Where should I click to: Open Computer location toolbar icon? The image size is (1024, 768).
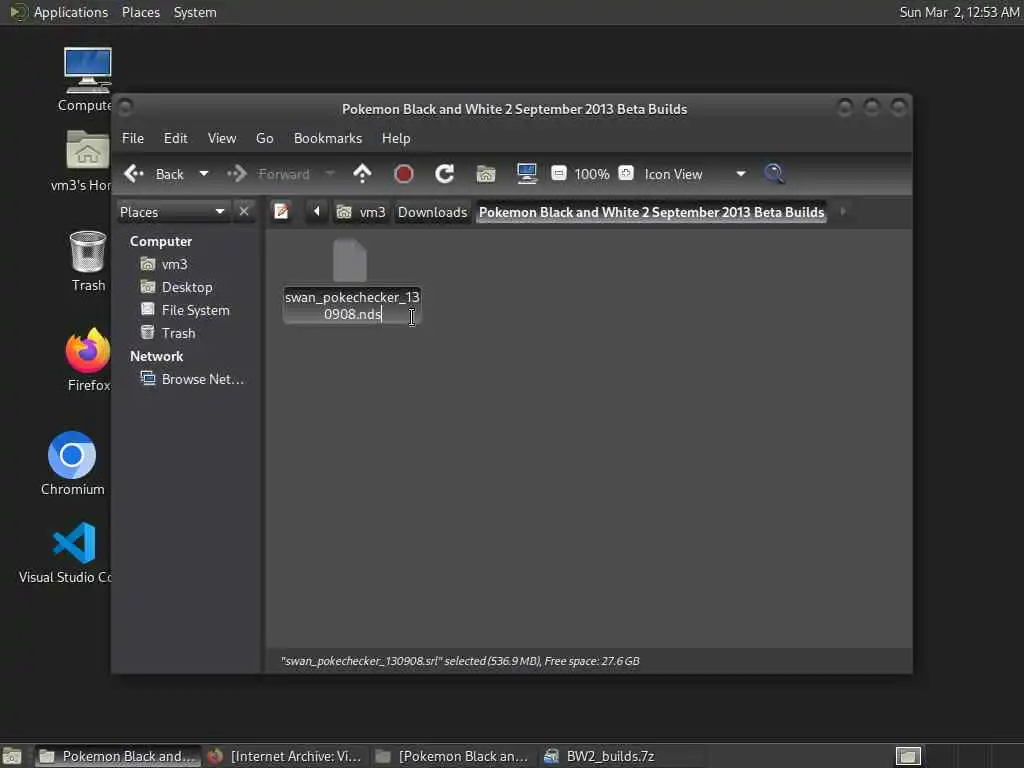tap(526, 174)
